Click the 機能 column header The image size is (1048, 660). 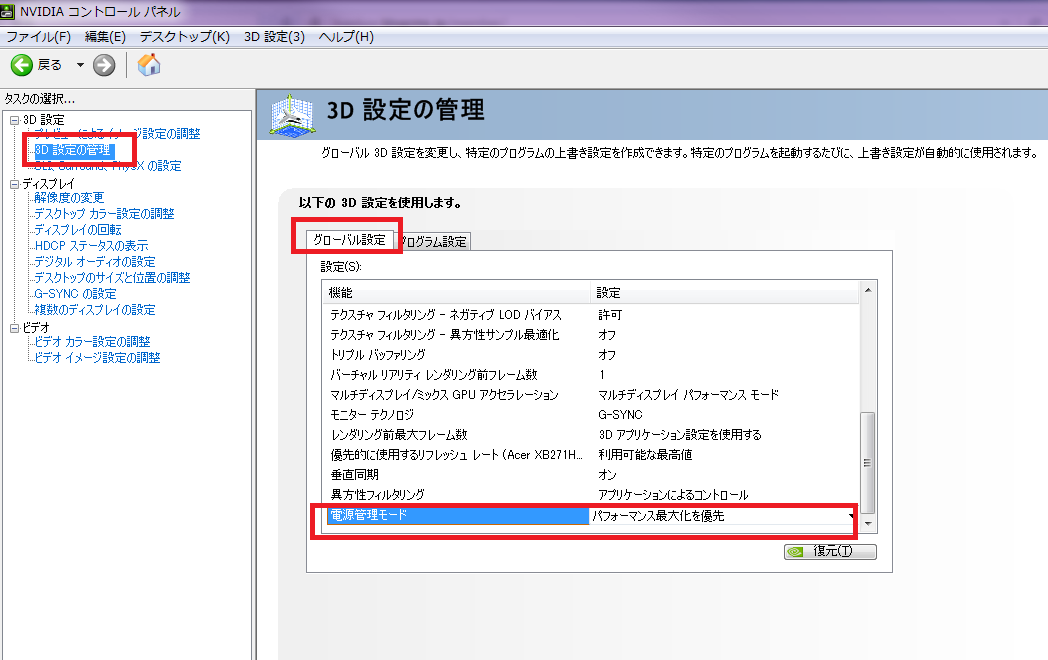pos(457,293)
